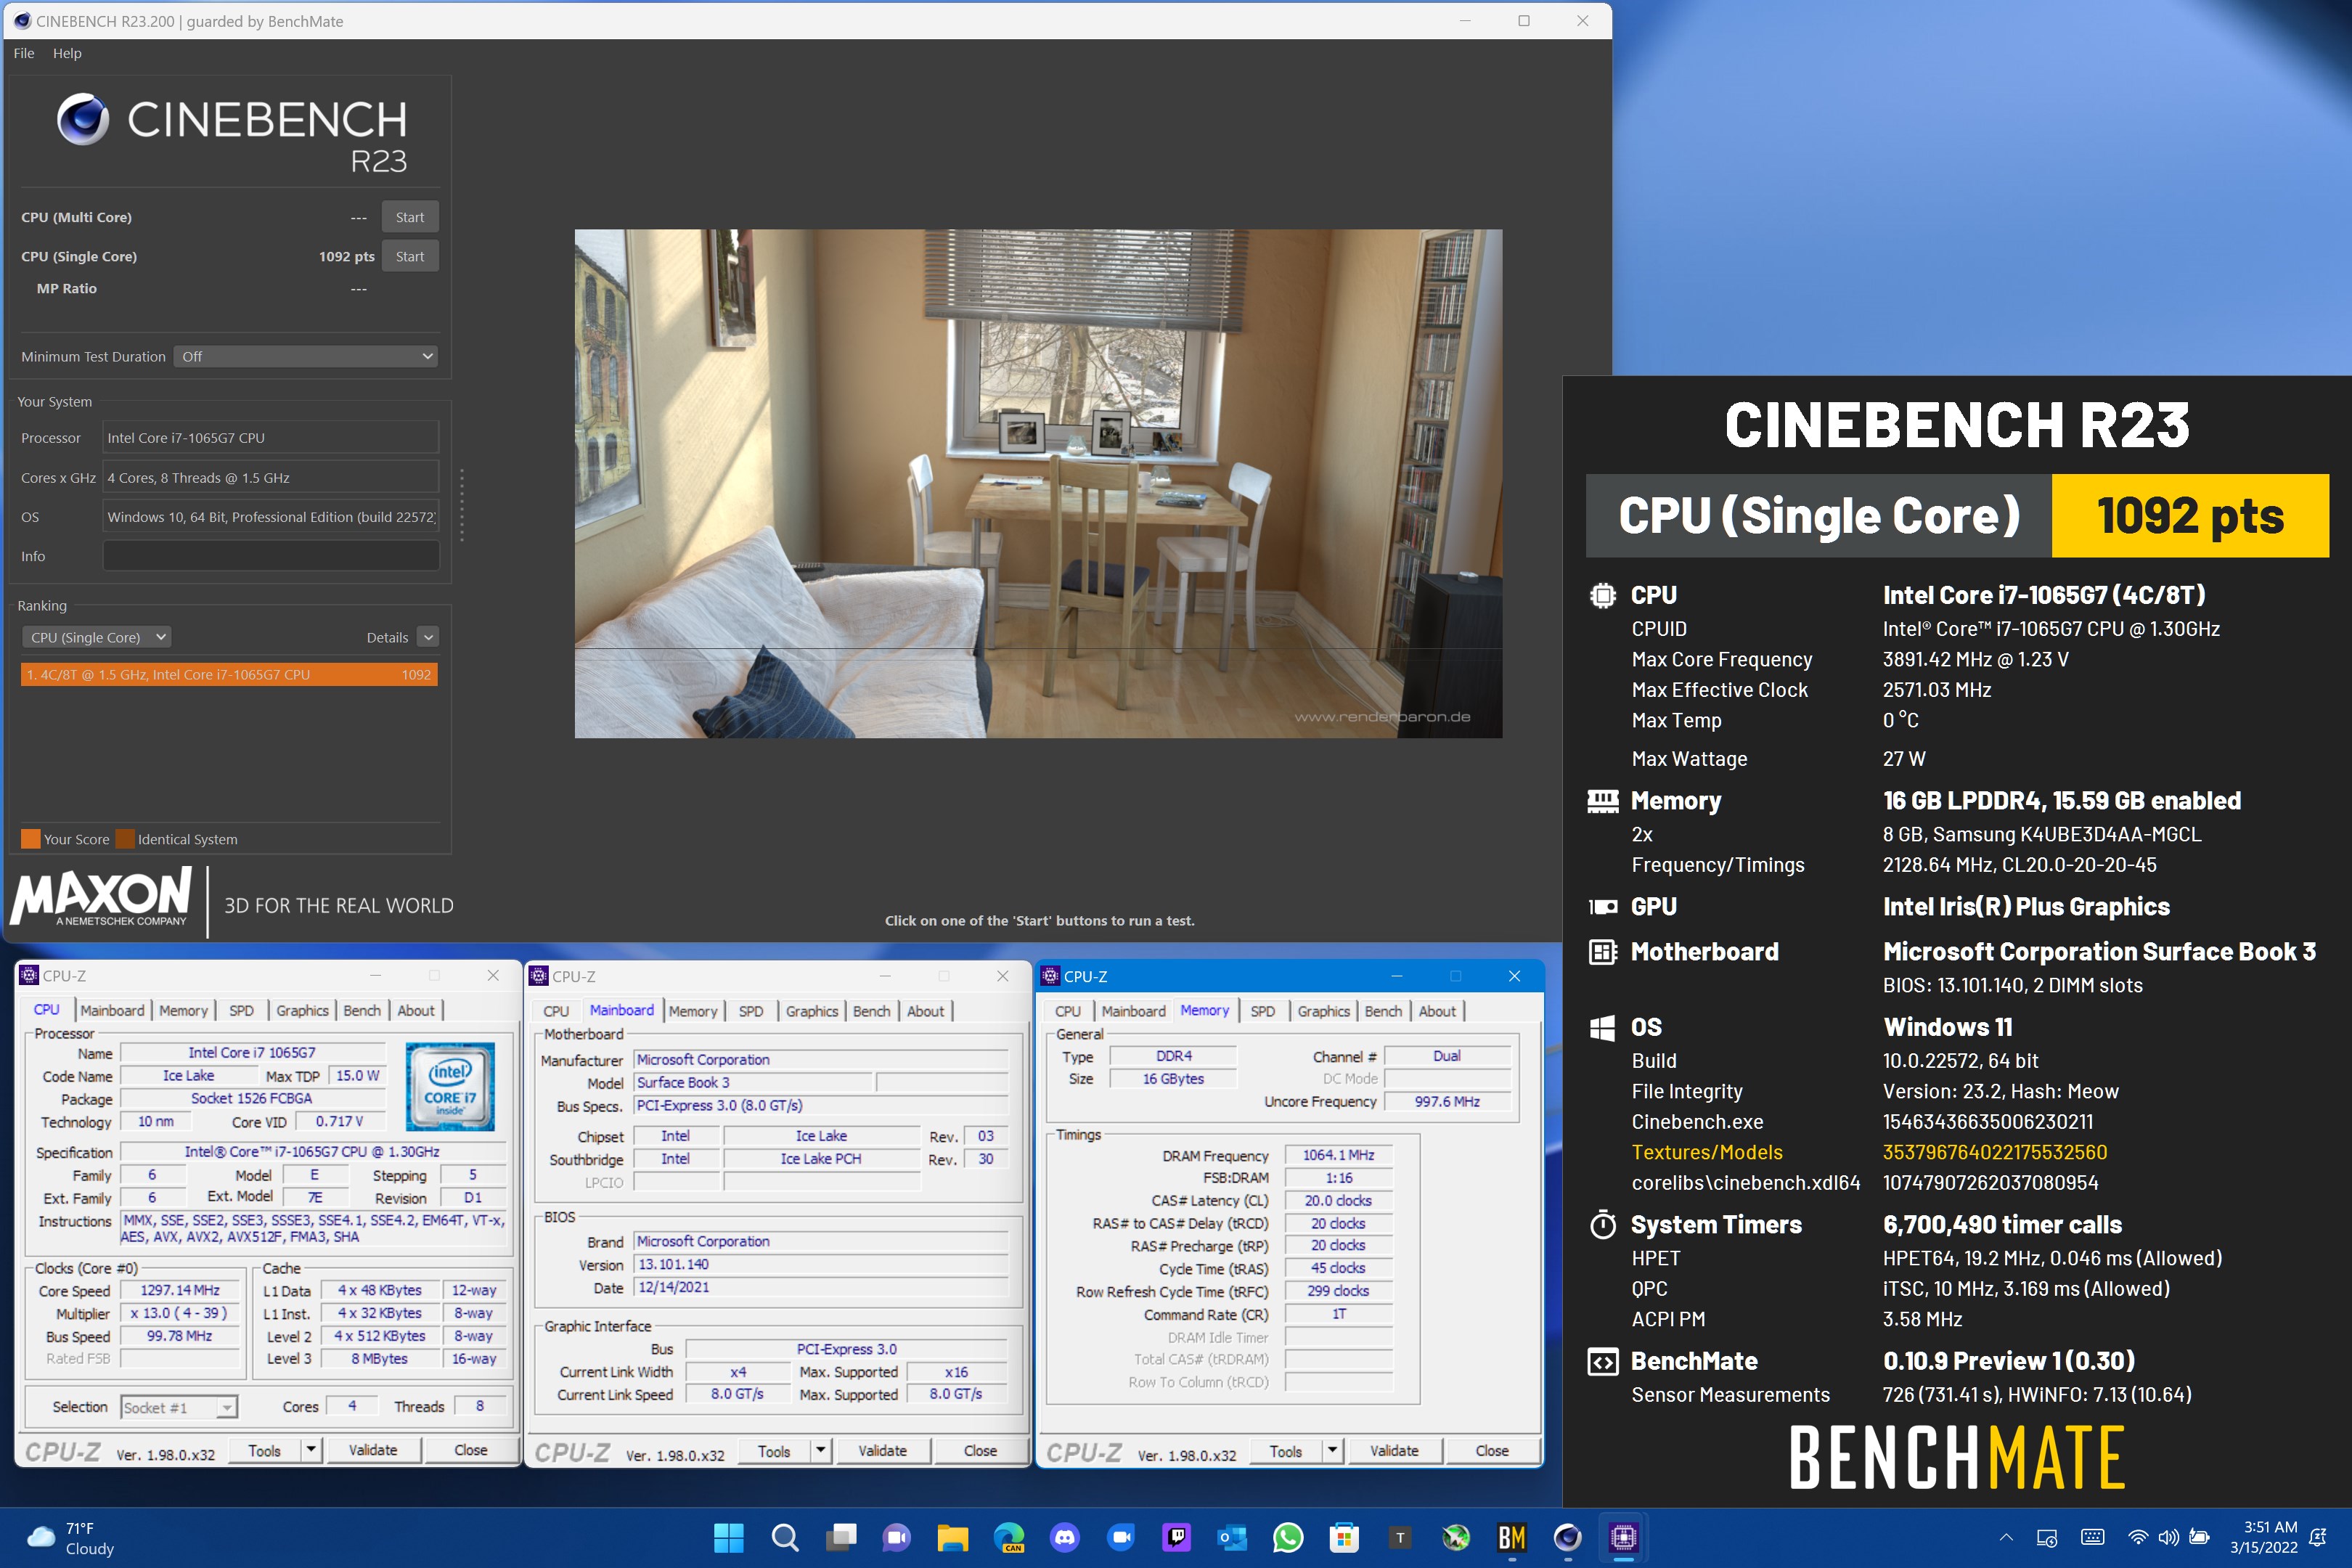Switch to Cinebench taskbar icon

pyautogui.click(x=1568, y=1537)
